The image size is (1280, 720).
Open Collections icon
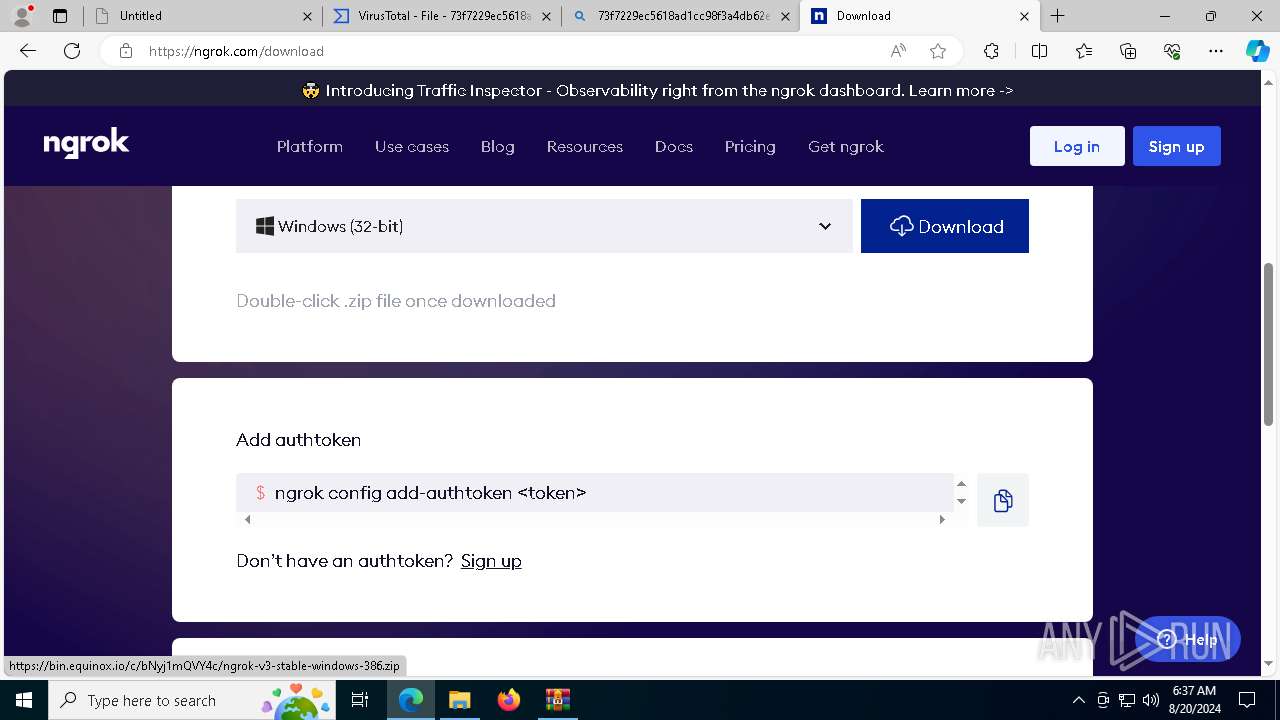point(1128,51)
